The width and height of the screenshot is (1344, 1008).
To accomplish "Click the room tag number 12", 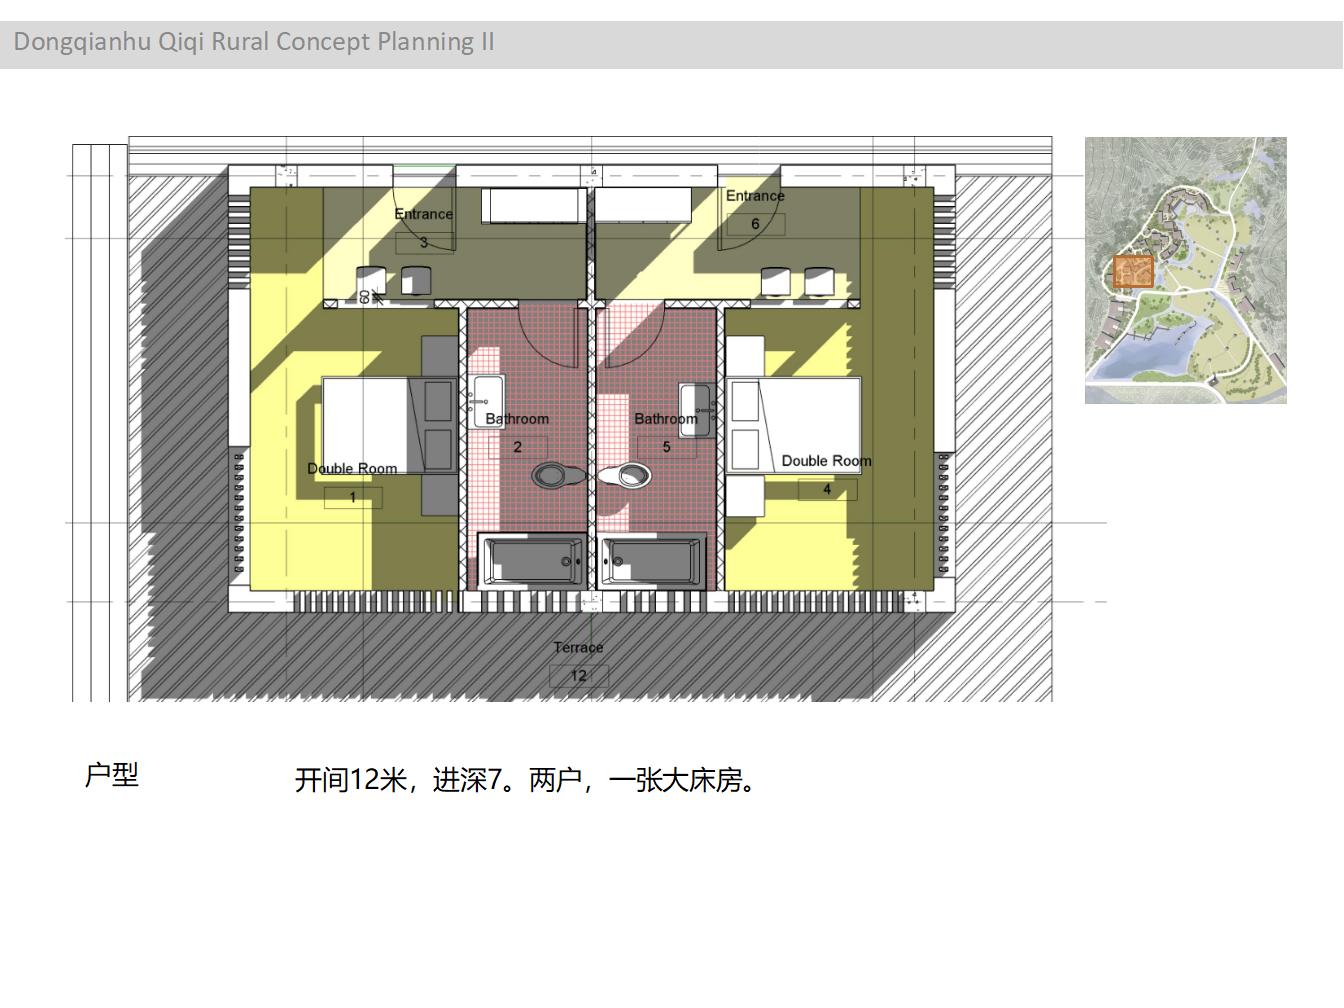I will [578, 675].
